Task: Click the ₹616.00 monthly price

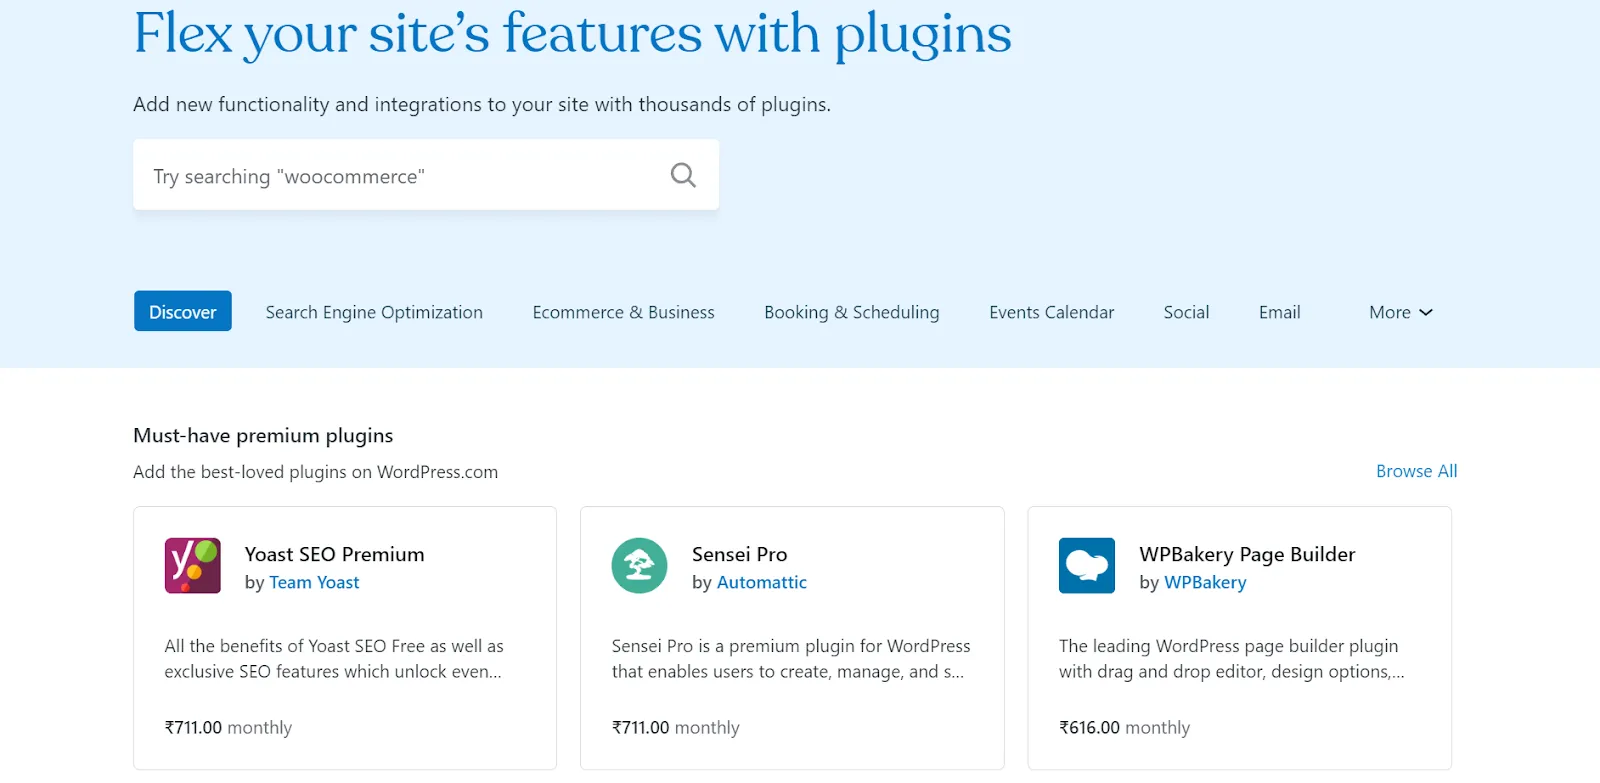Action: 1124,727
